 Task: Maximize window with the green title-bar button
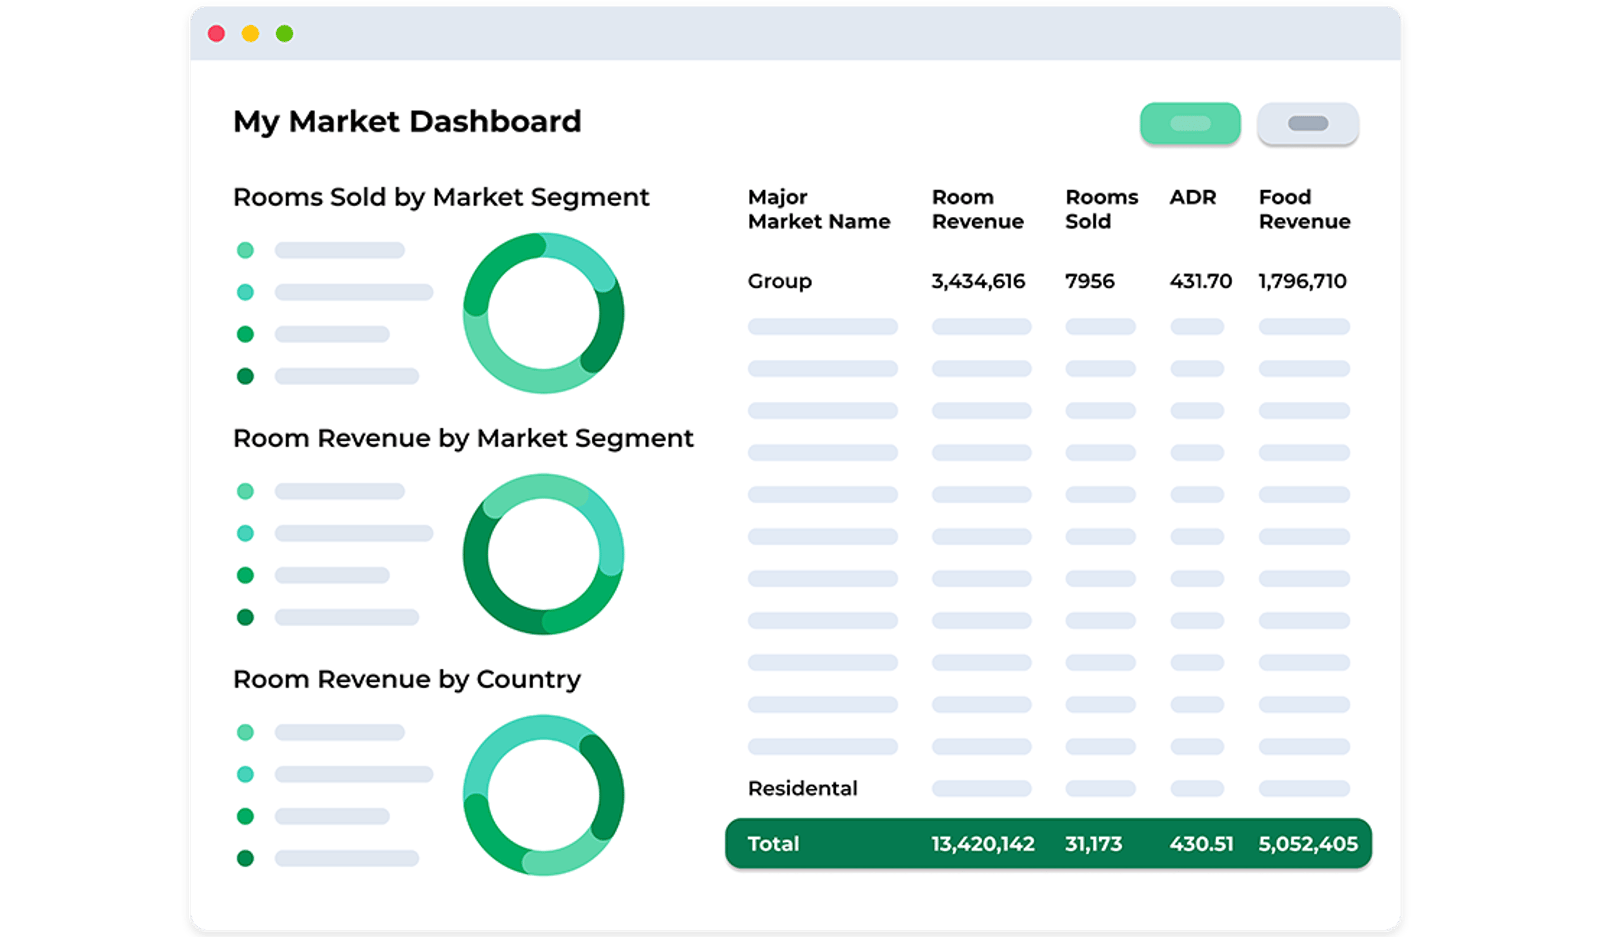click(284, 34)
